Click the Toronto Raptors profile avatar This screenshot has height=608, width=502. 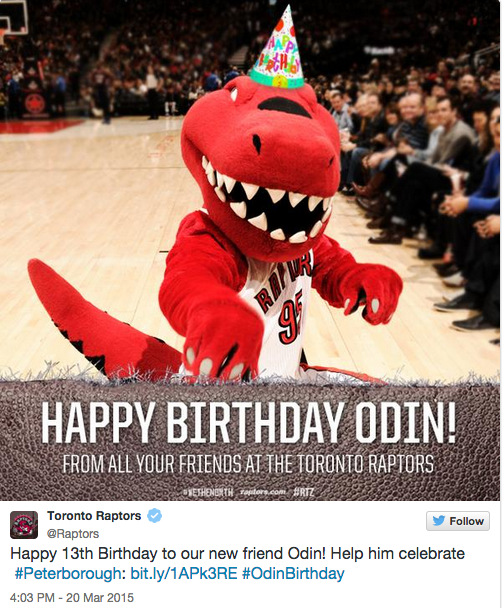point(24,525)
